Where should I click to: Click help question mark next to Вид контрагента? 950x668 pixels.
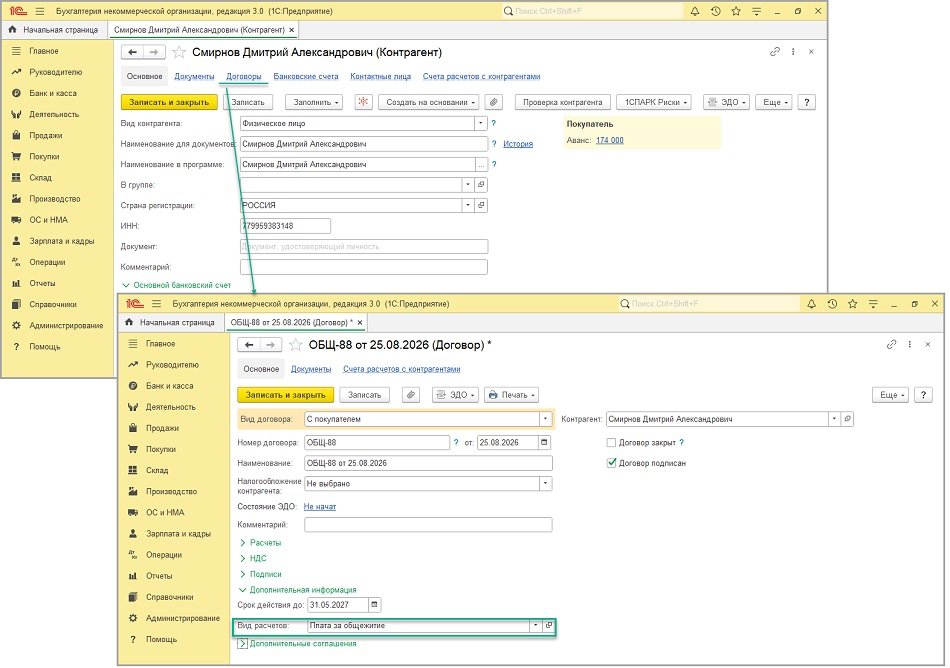point(494,123)
